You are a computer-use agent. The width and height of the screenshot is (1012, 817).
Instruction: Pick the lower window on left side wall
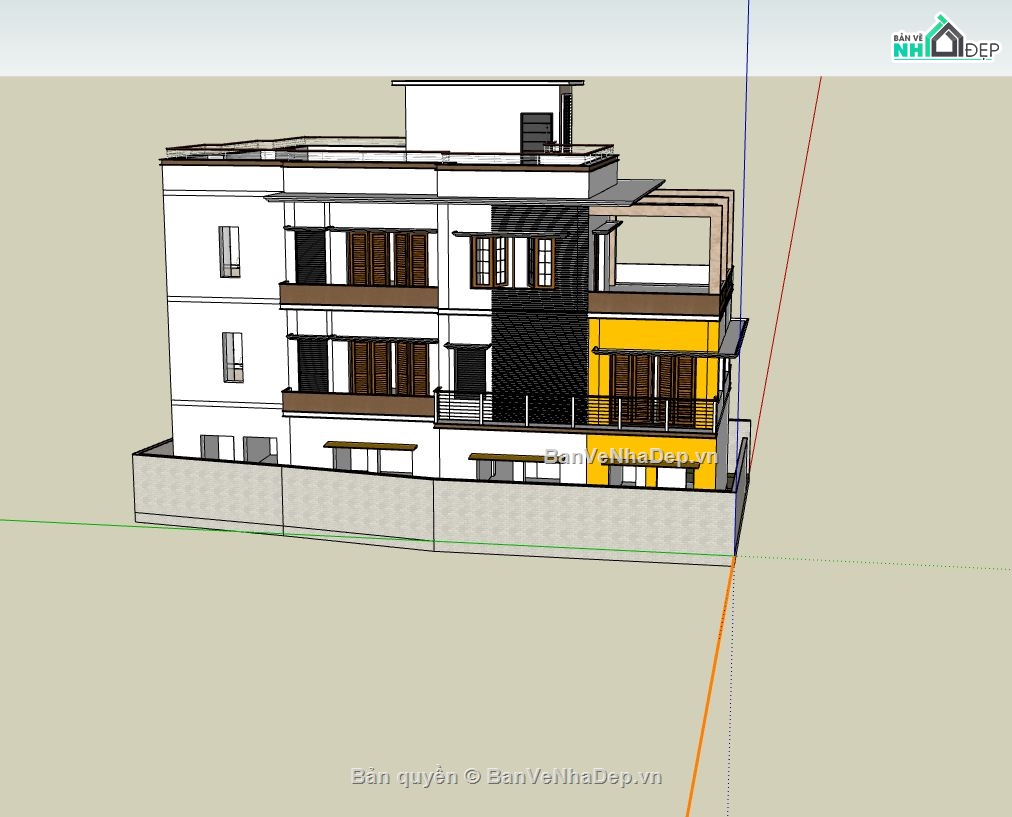(x=232, y=357)
